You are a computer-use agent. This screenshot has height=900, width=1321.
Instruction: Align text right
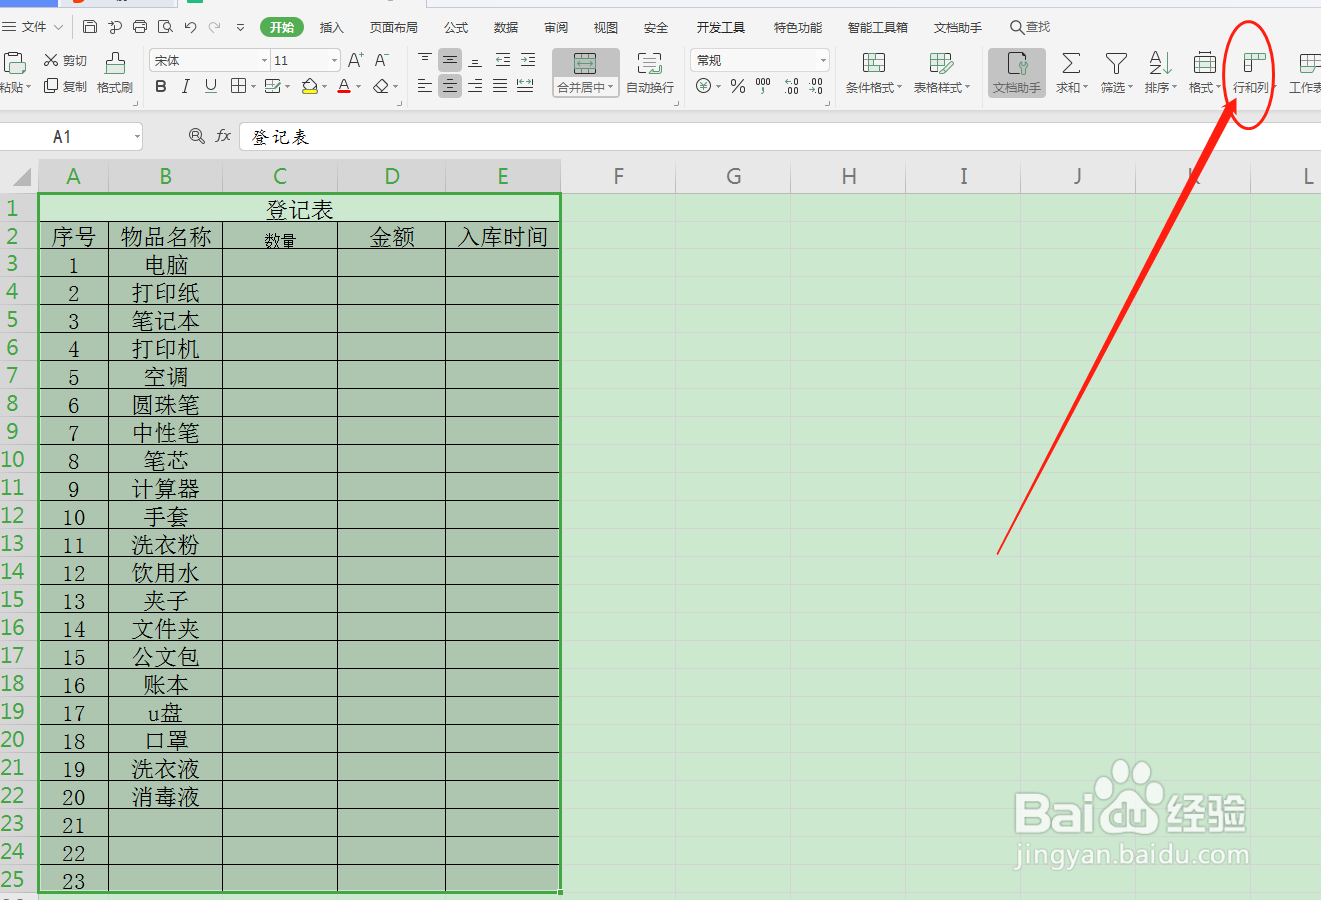click(475, 87)
